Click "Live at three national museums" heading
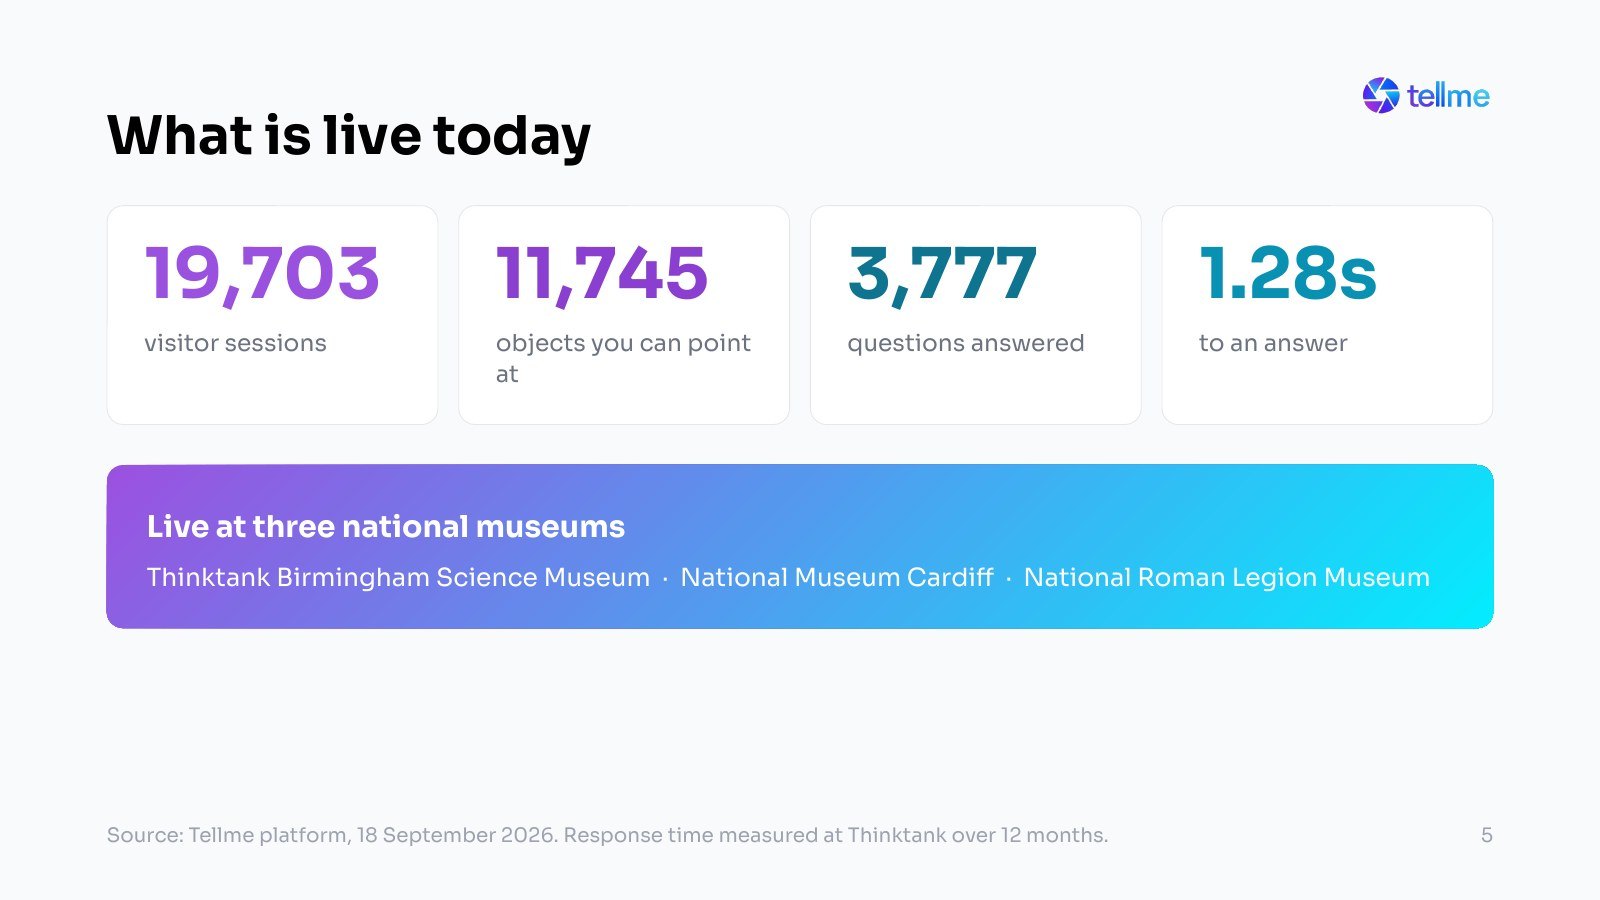Image resolution: width=1600 pixels, height=900 pixels. (x=386, y=526)
